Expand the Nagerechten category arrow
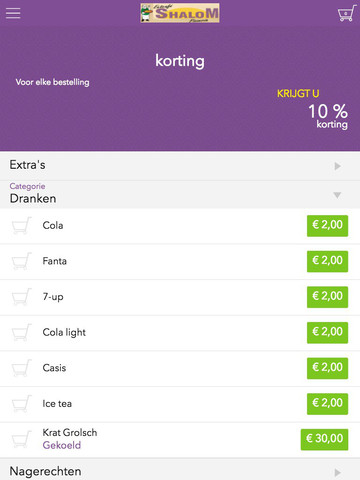The width and height of the screenshot is (360, 480). pyautogui.click(x=337, y=472)
